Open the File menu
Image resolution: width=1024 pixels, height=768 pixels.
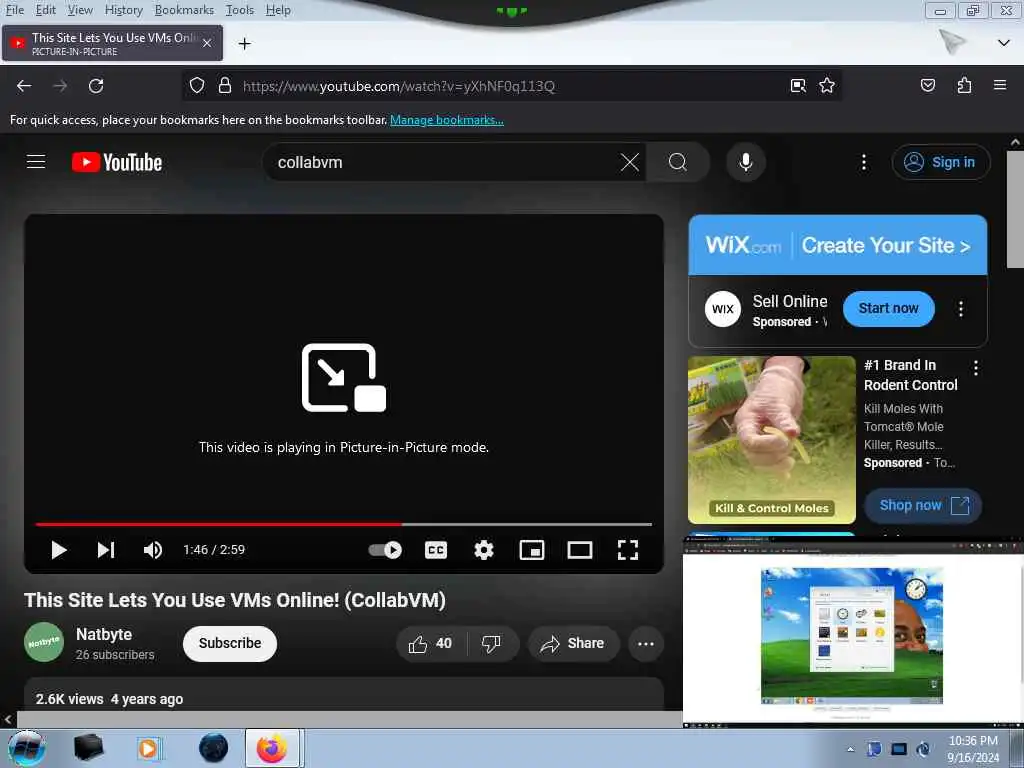point(15,10)
